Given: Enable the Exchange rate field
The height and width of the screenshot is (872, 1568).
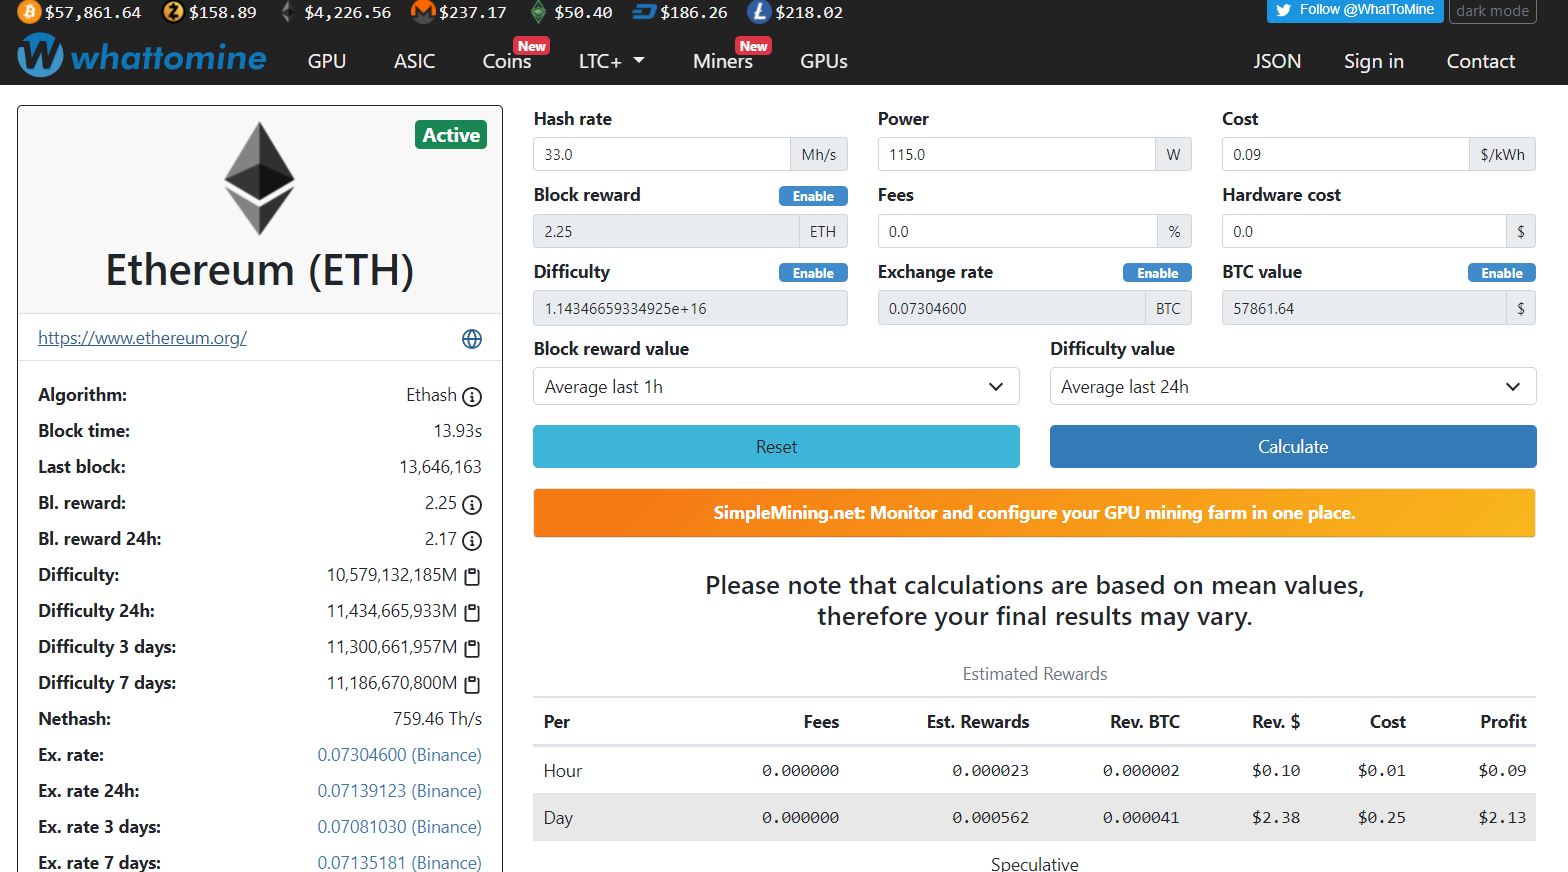Looking at the screenshot, I should (x=1157, y=273).
